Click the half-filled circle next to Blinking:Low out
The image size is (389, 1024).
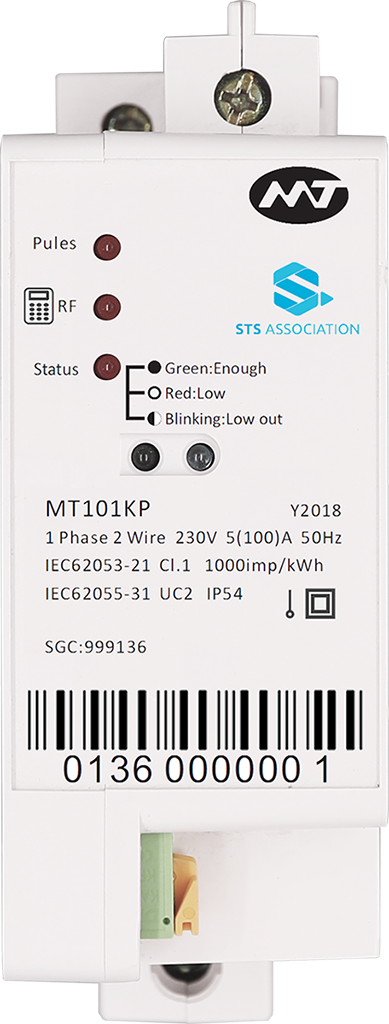[x=154, y=419]
